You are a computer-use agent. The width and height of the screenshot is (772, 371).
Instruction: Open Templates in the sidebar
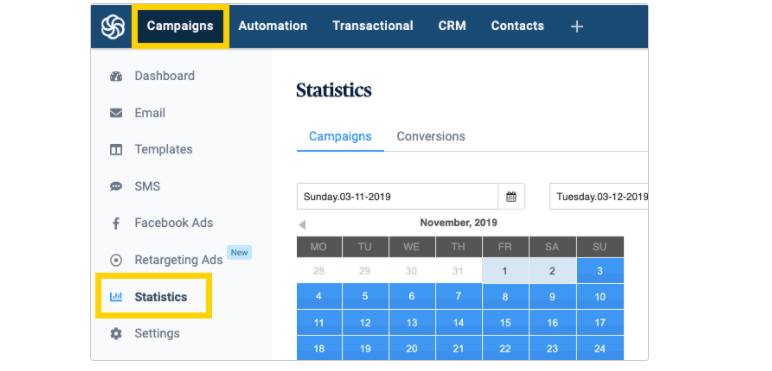pos(163,150)
